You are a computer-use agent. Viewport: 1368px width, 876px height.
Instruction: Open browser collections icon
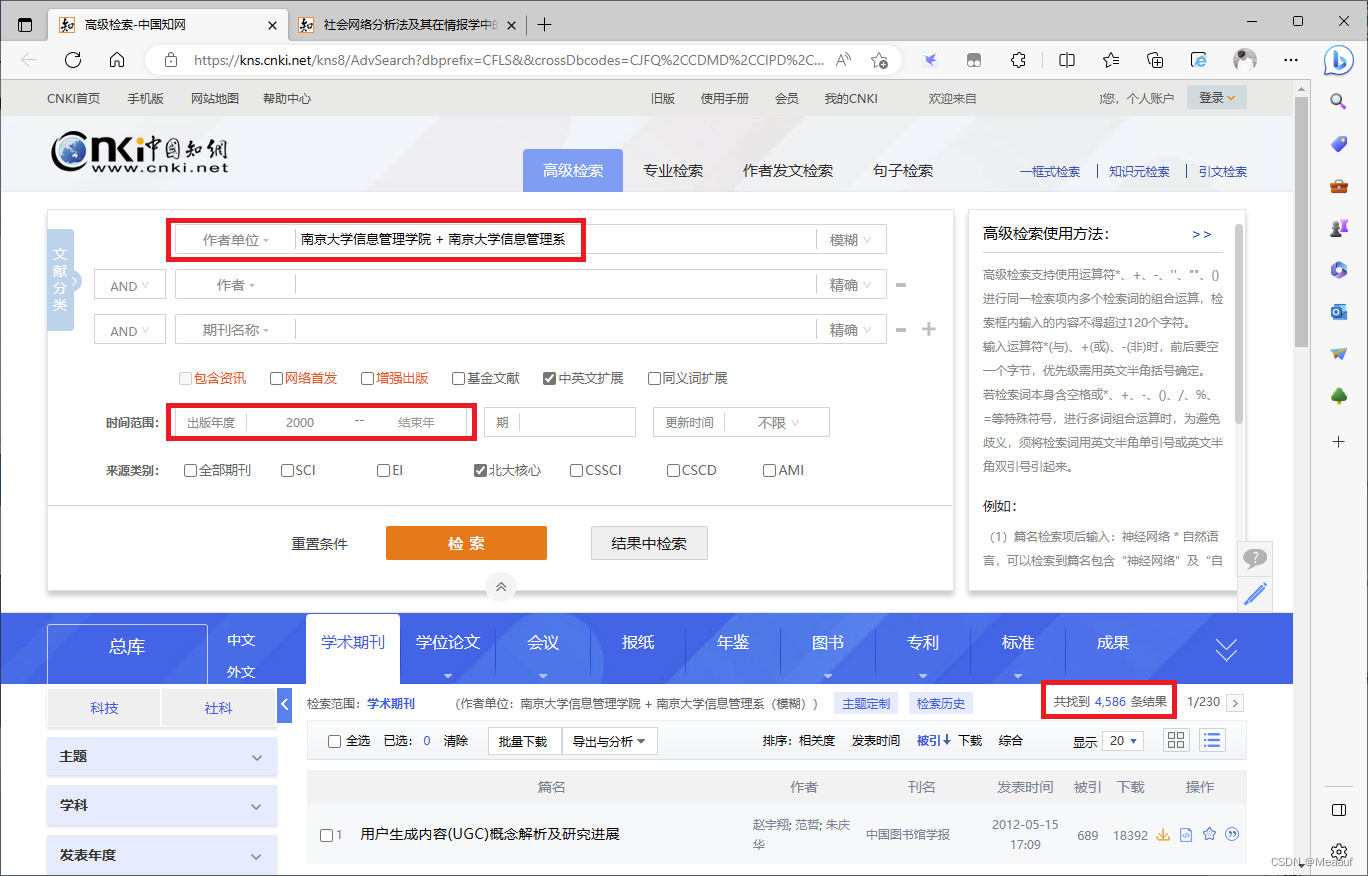(x=1155, y=60)
